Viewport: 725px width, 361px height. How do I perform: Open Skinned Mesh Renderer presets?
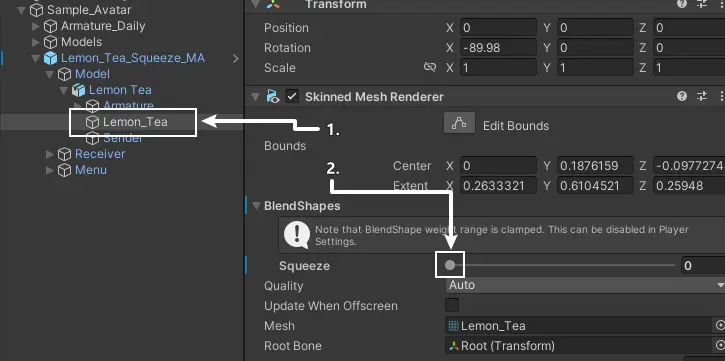(702, 96)
